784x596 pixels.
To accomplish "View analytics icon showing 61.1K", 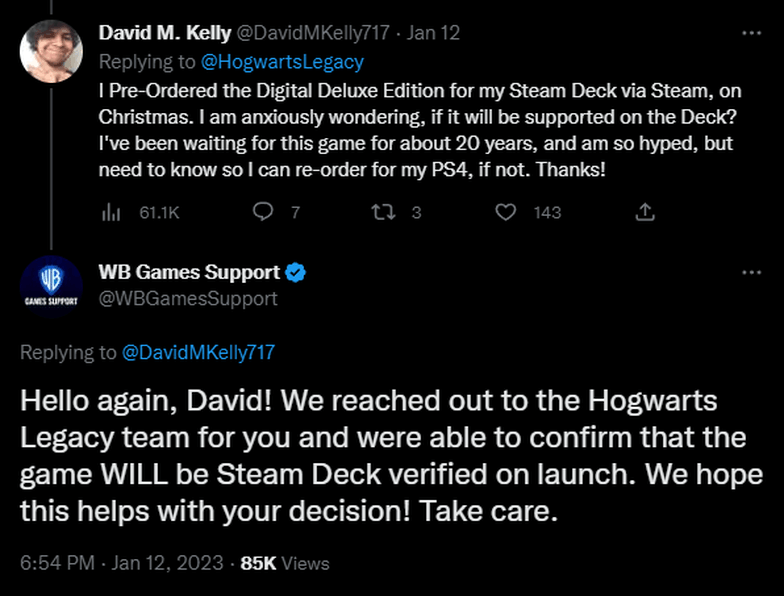I will (x=111, y=212).
